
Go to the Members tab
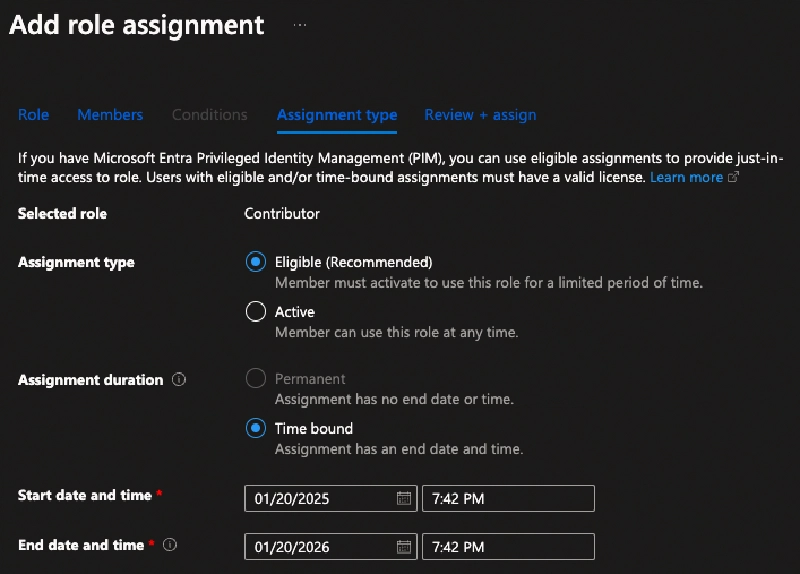[x=110, y=115]
